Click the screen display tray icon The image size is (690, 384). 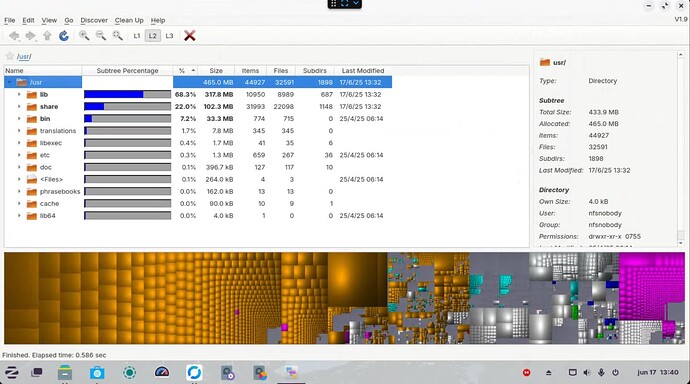click(572, 373)
